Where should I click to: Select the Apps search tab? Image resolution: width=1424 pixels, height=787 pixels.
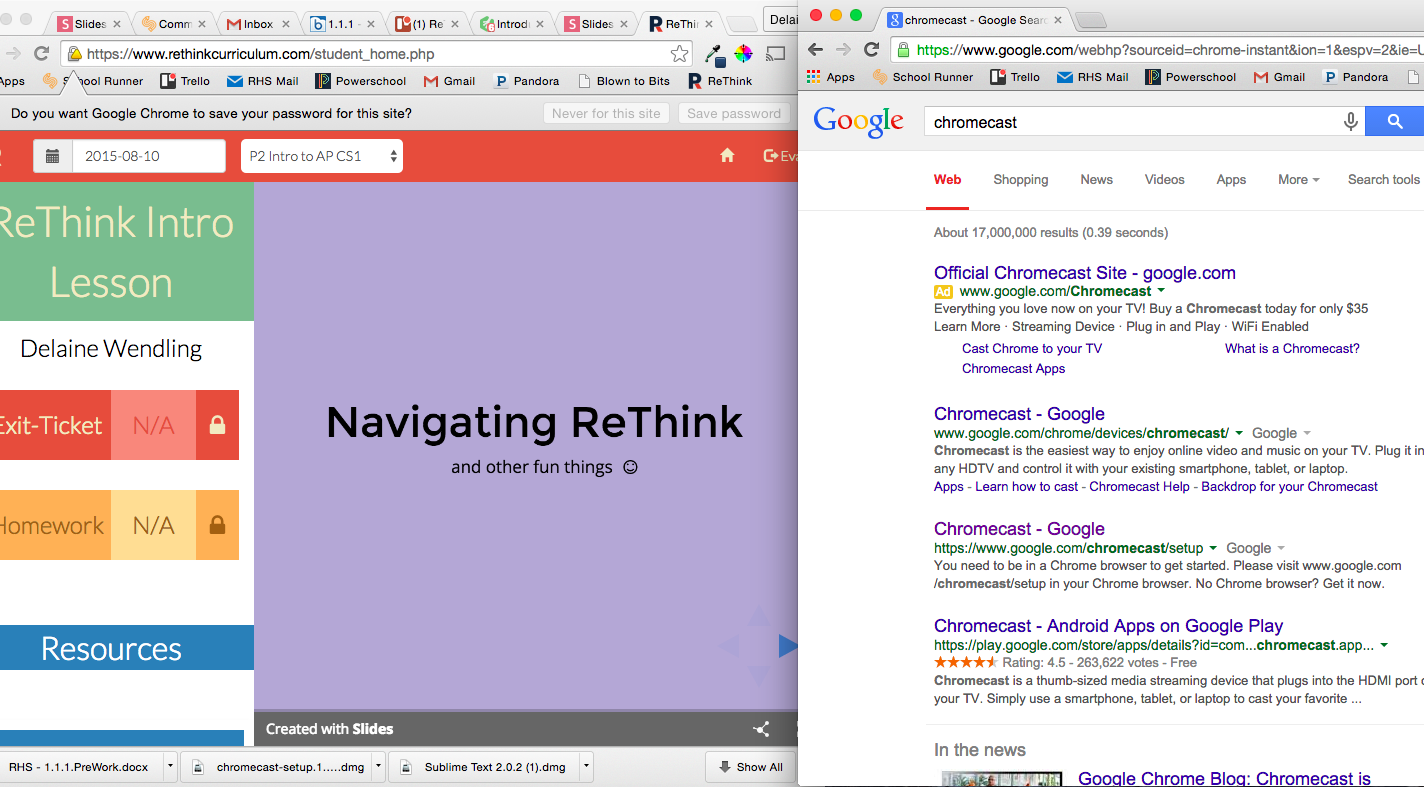click(x=1231, y=180)
